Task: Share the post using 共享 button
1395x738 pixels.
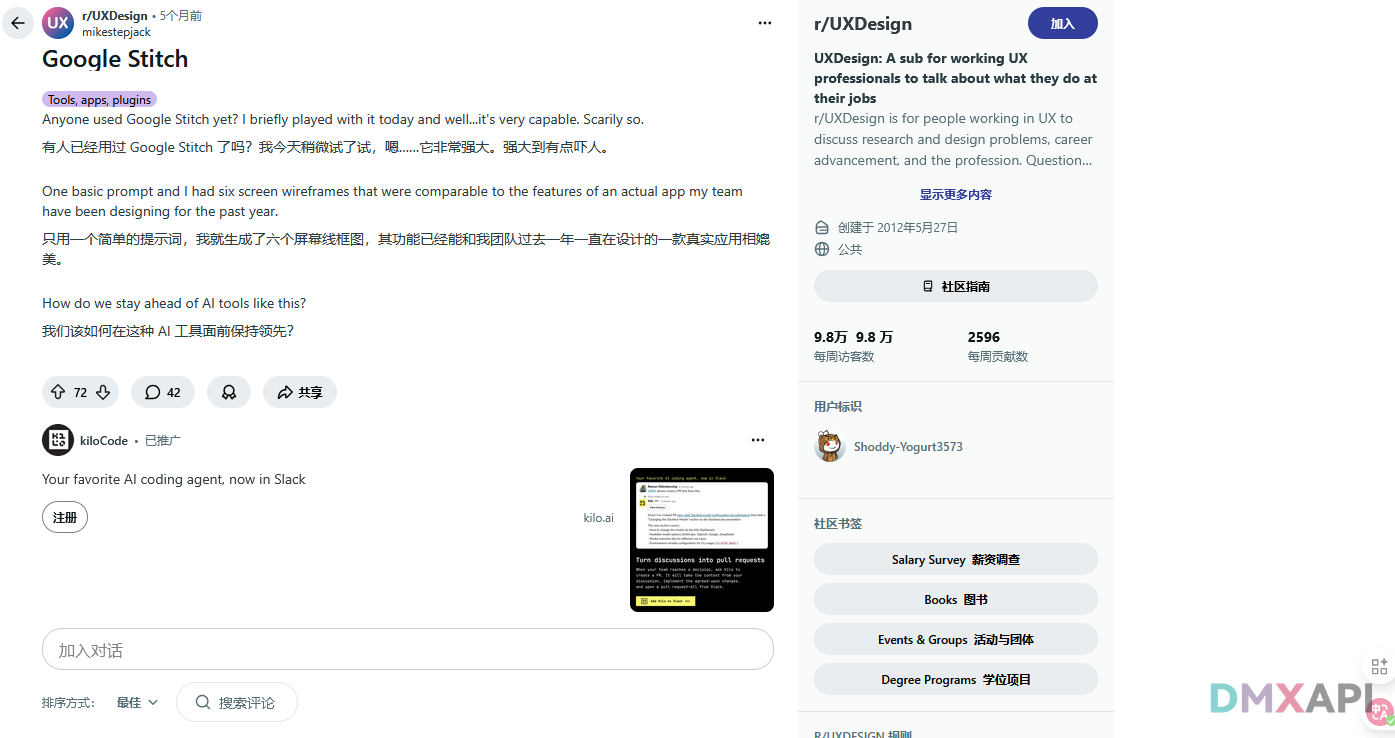Action: coord(300,392)
